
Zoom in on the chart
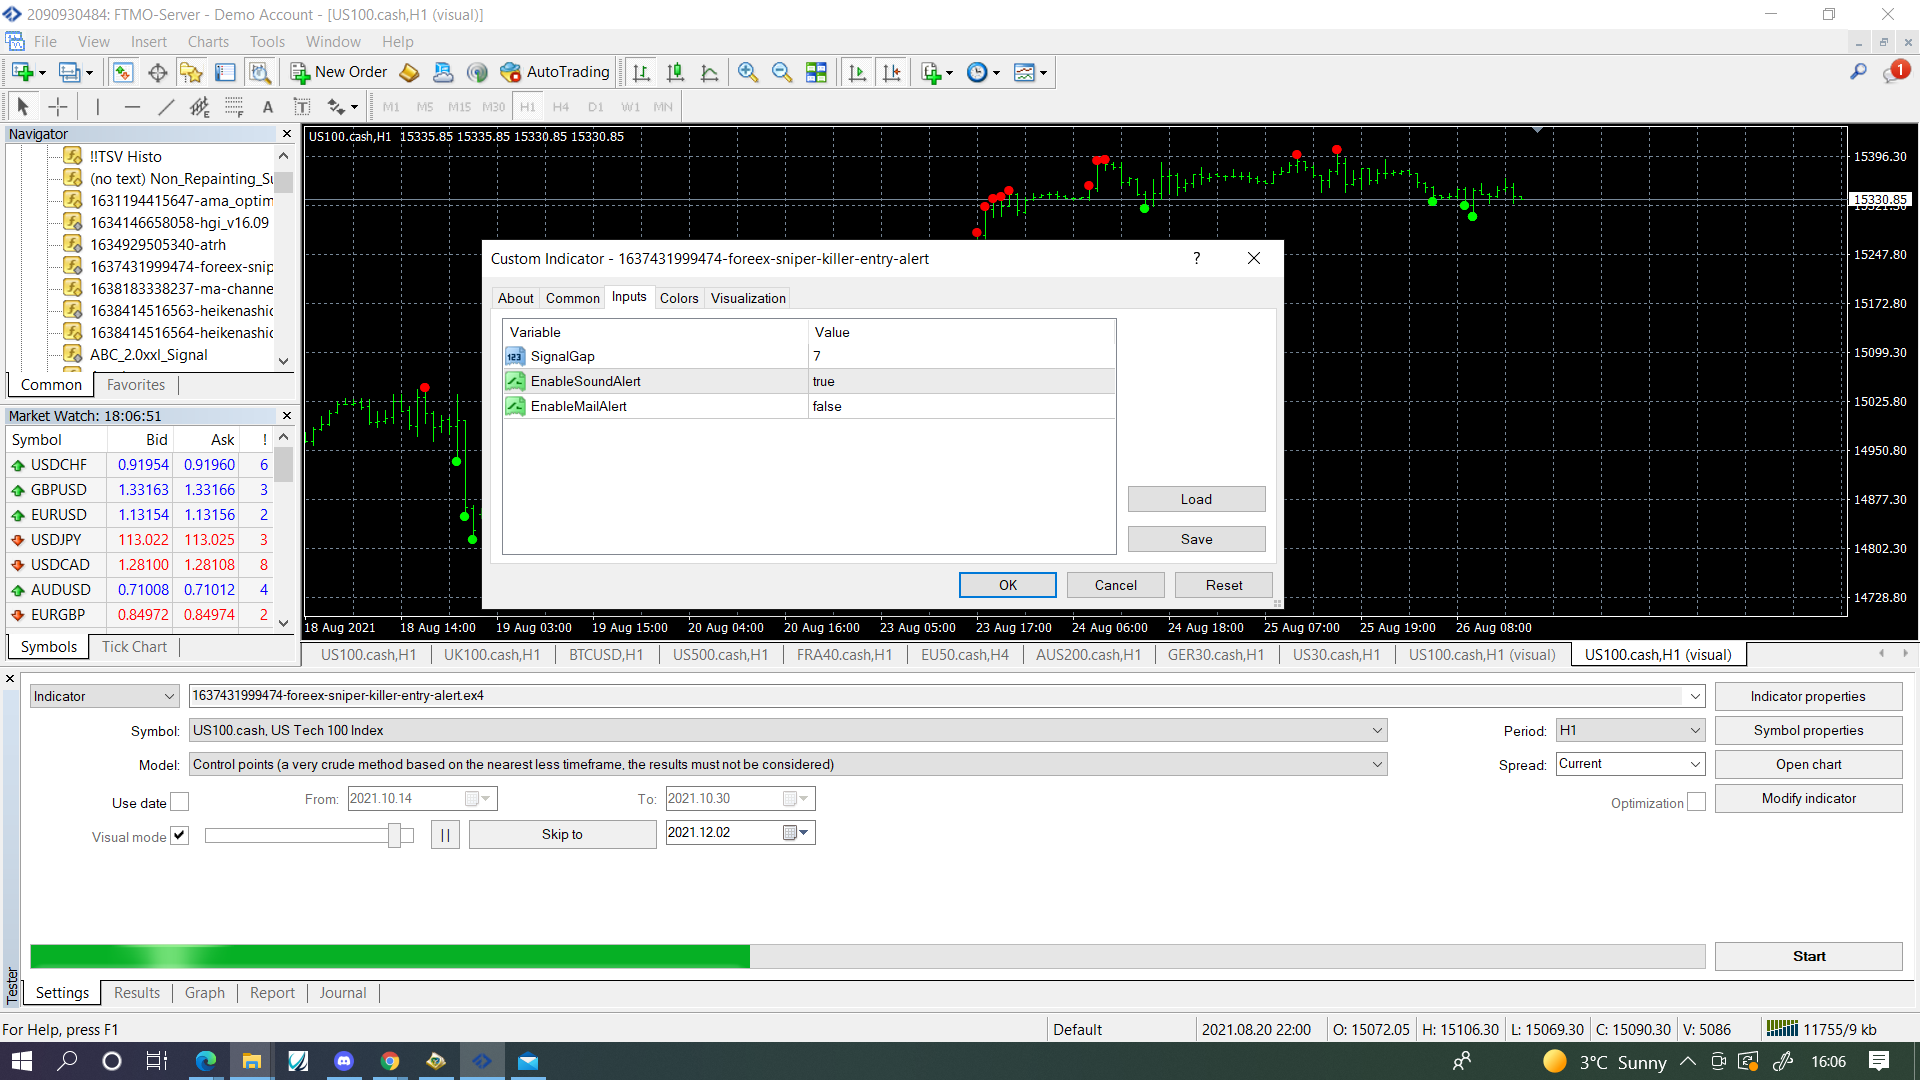tap(748, 72)
